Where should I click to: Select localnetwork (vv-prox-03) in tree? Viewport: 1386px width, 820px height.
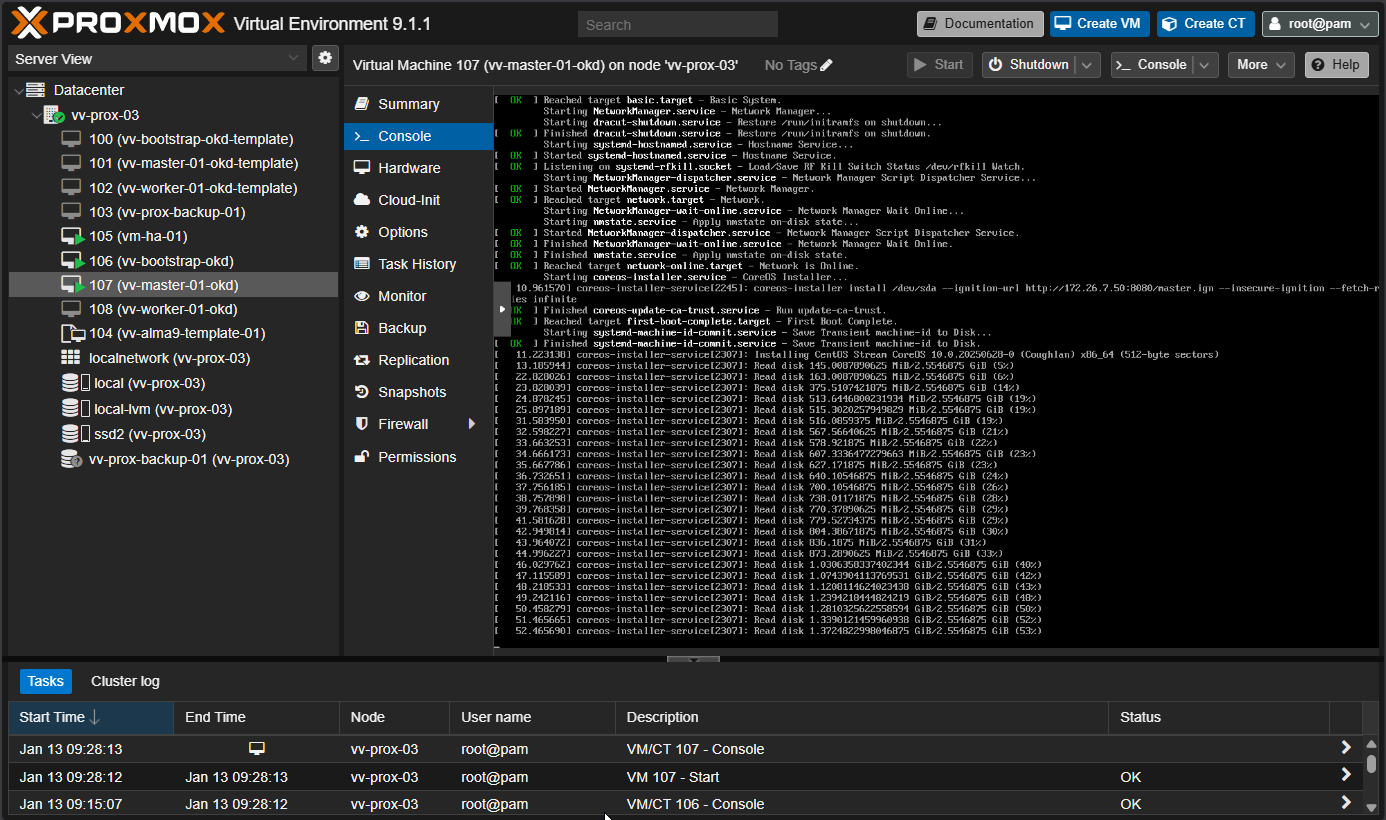coord(169,358)
